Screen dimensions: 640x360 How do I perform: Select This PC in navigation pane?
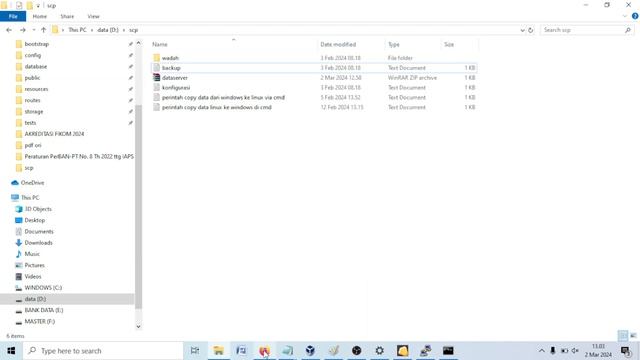point(30,198)
